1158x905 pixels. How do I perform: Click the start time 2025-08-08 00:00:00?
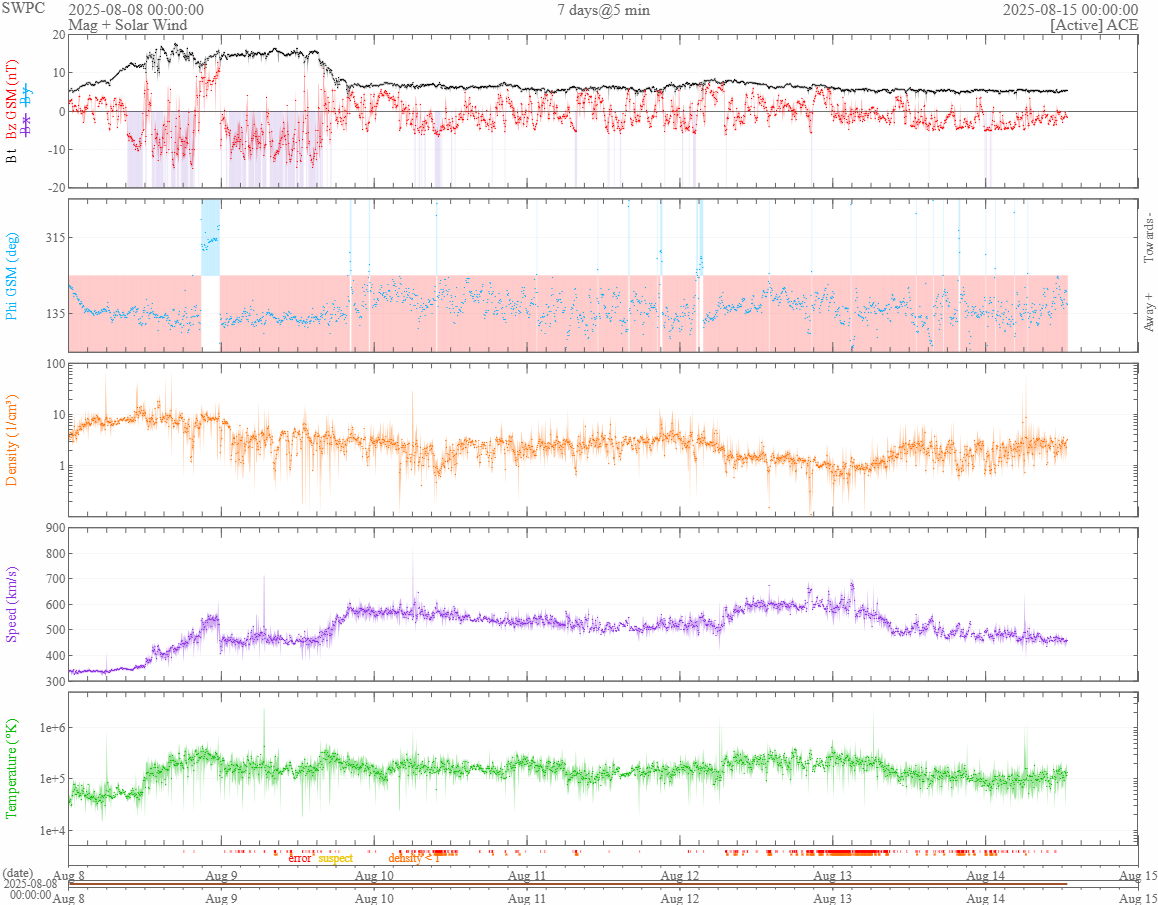pos(136,10)
